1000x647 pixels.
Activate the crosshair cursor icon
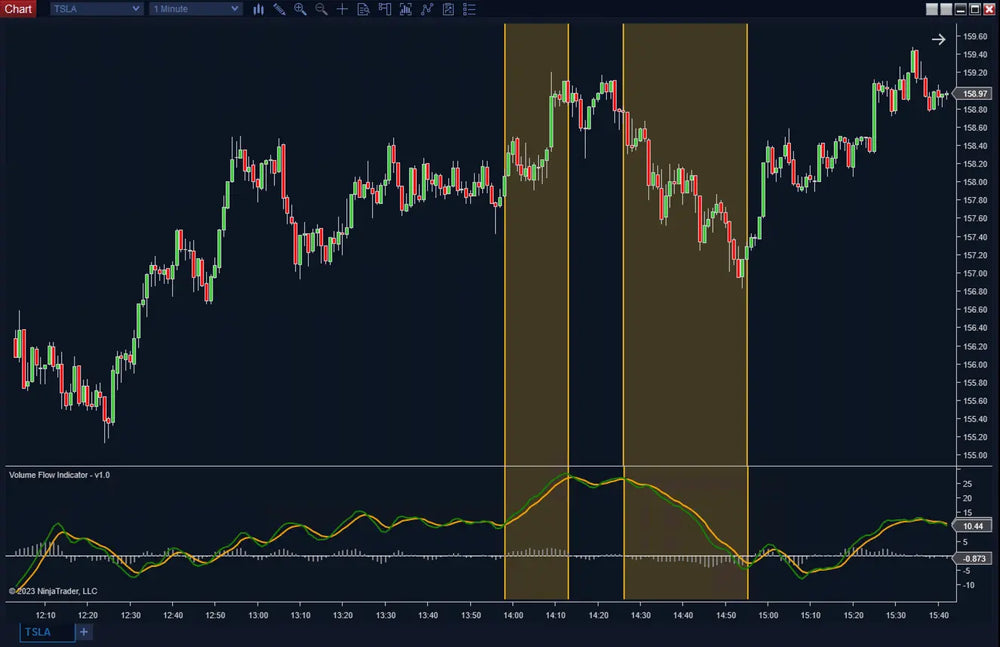pos(342,9)
